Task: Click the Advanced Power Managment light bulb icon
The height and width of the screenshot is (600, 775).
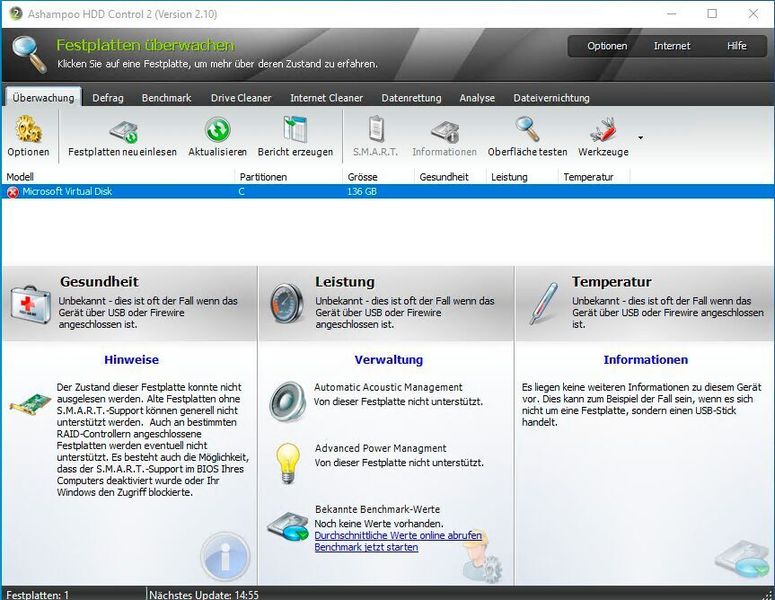Action: tap(288, 463)
